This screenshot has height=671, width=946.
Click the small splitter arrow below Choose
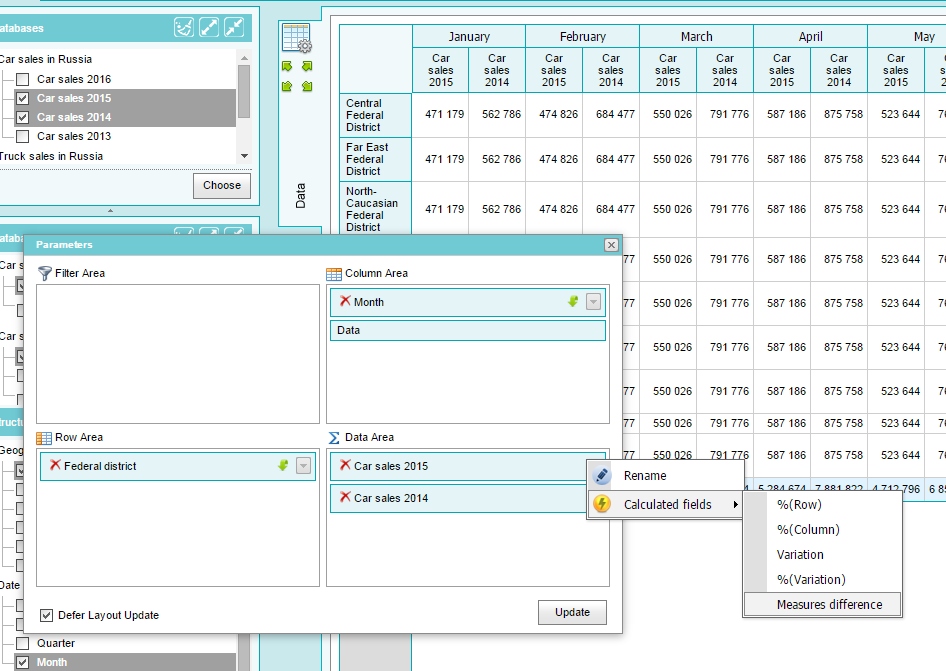110,211
